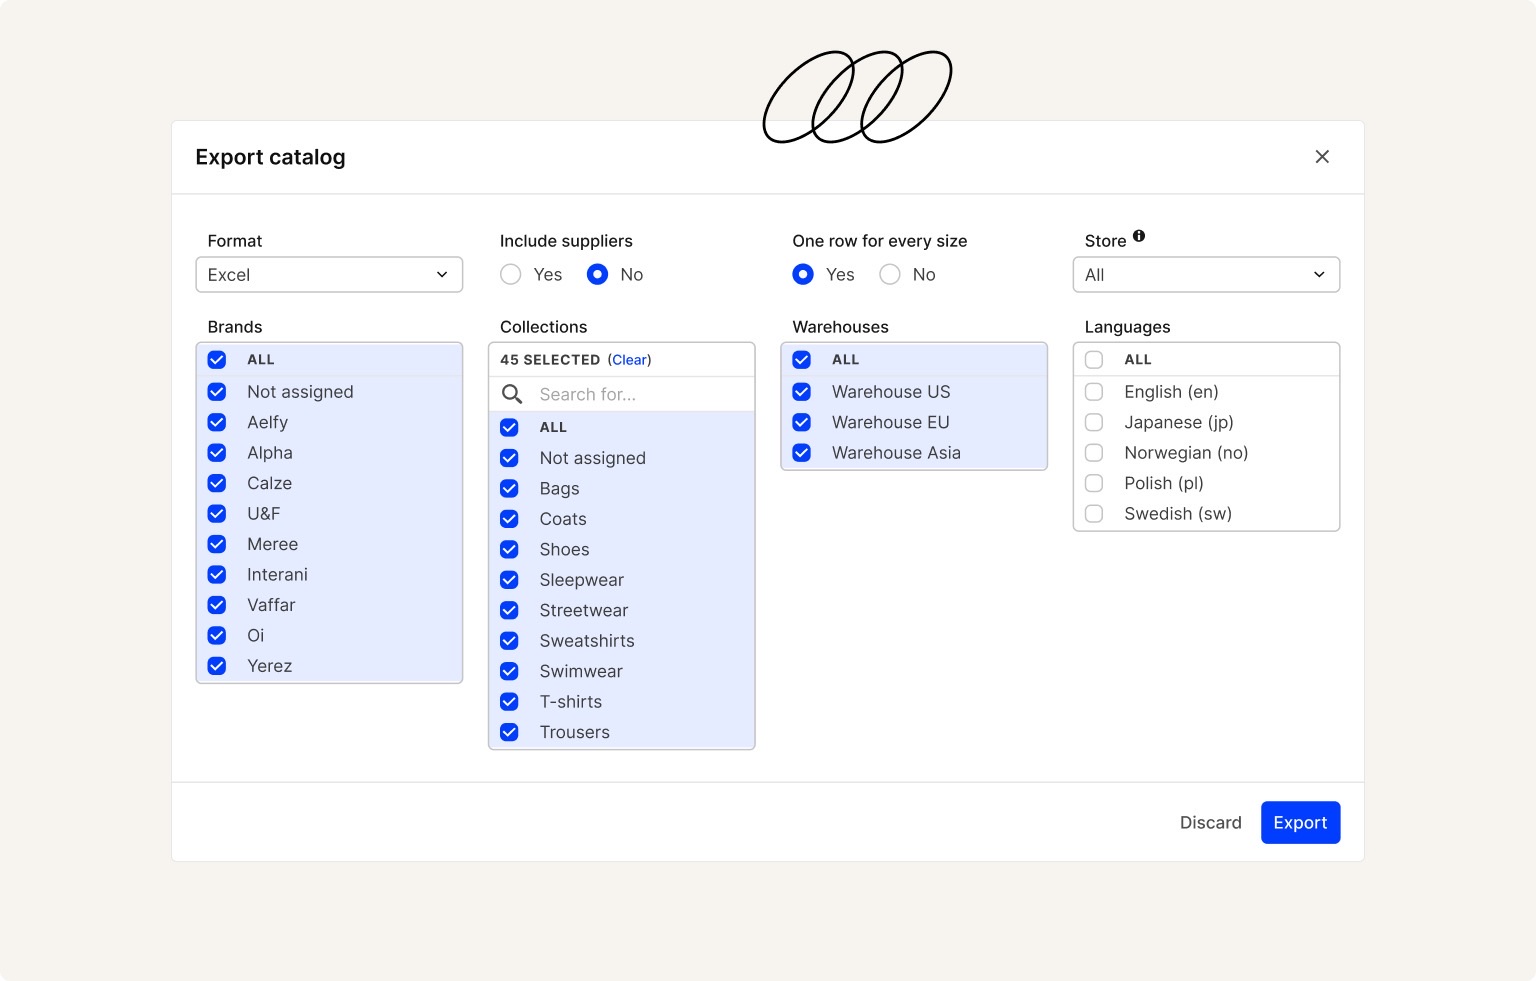Click the search magnifier icon in Collections
Screen dimensions: 1536x981
point(512,394)
